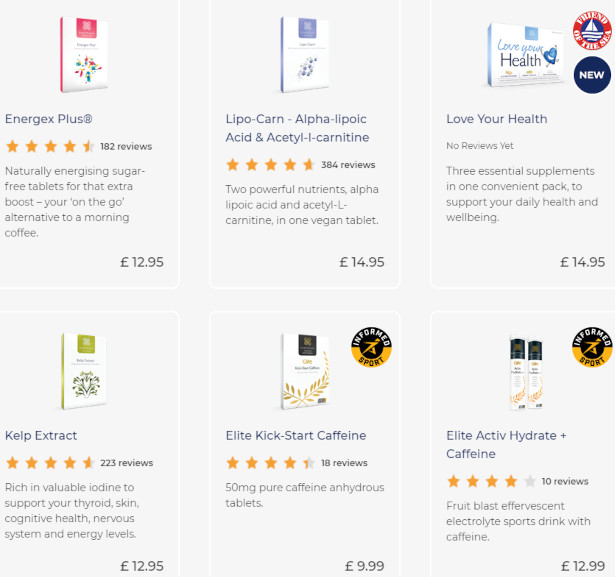Click Informed Sport badge on Elite Activ Hydrate
The image size is (615, 577).
pyautogui.click(x=592, y=347)
